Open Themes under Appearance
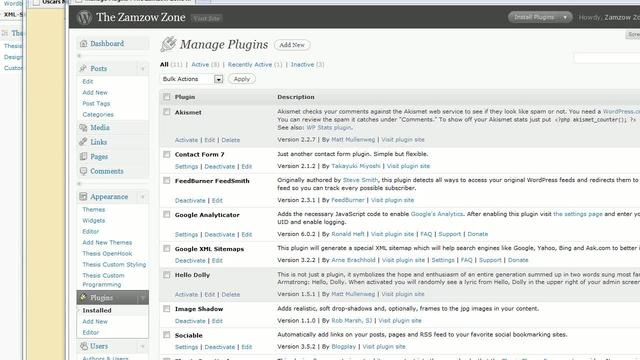Screen dimensions: 640x360 point(93,209)
